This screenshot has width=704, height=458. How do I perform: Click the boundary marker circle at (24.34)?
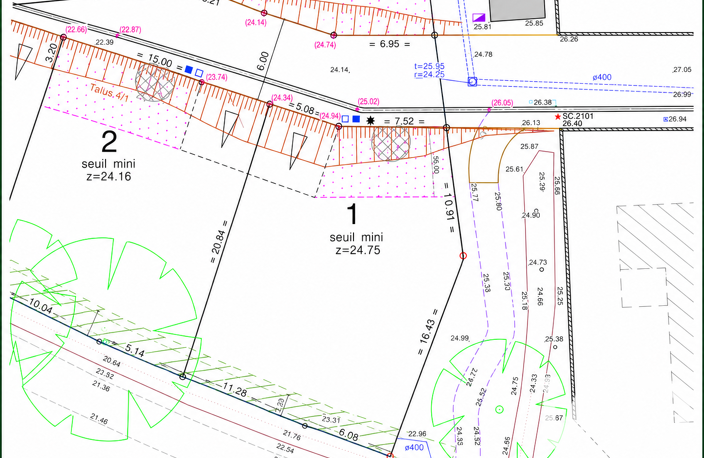270,104
